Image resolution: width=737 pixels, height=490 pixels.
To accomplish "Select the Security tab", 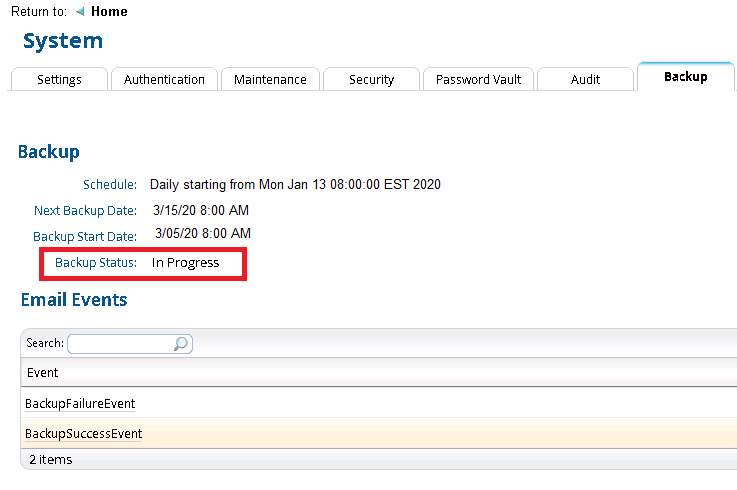I will (x=371, y=80).
